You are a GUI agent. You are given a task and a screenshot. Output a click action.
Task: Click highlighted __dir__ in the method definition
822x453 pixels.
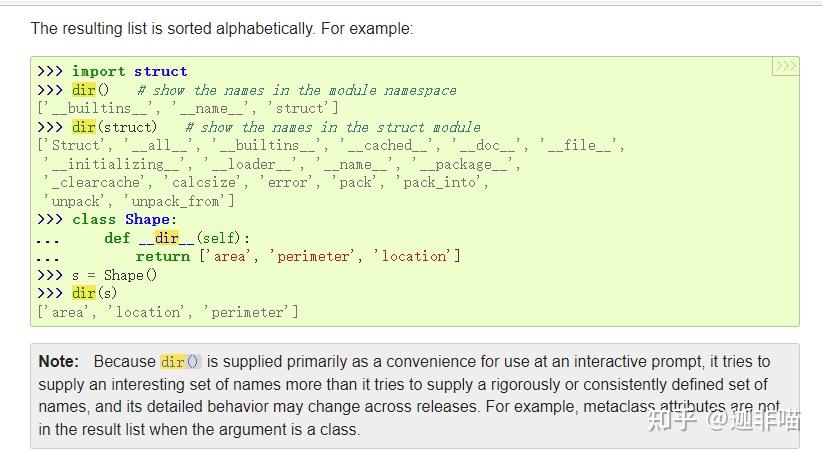166,238
